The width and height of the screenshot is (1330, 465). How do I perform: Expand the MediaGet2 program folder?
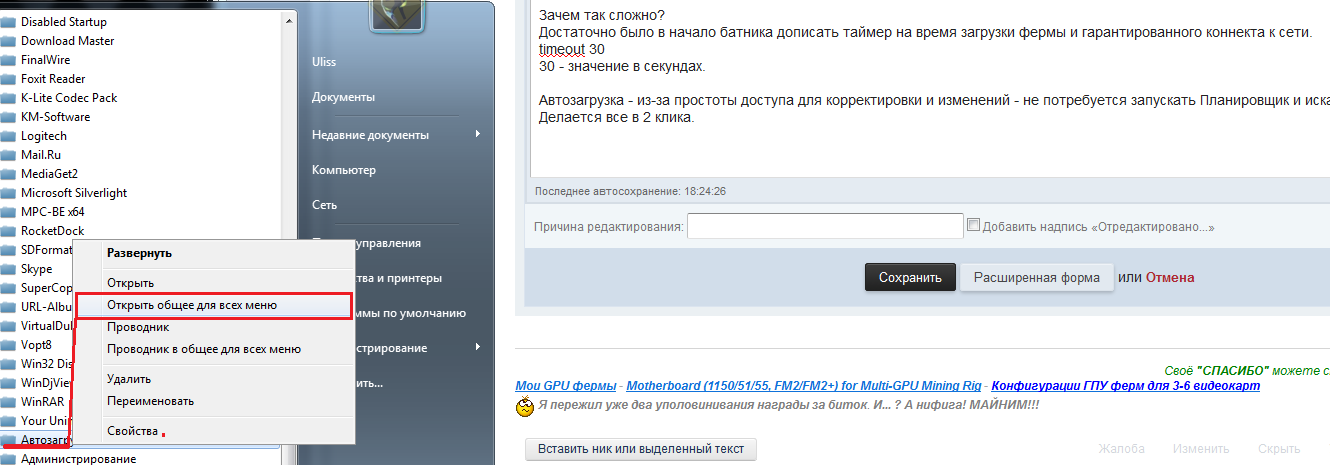(x=49, y=174)
